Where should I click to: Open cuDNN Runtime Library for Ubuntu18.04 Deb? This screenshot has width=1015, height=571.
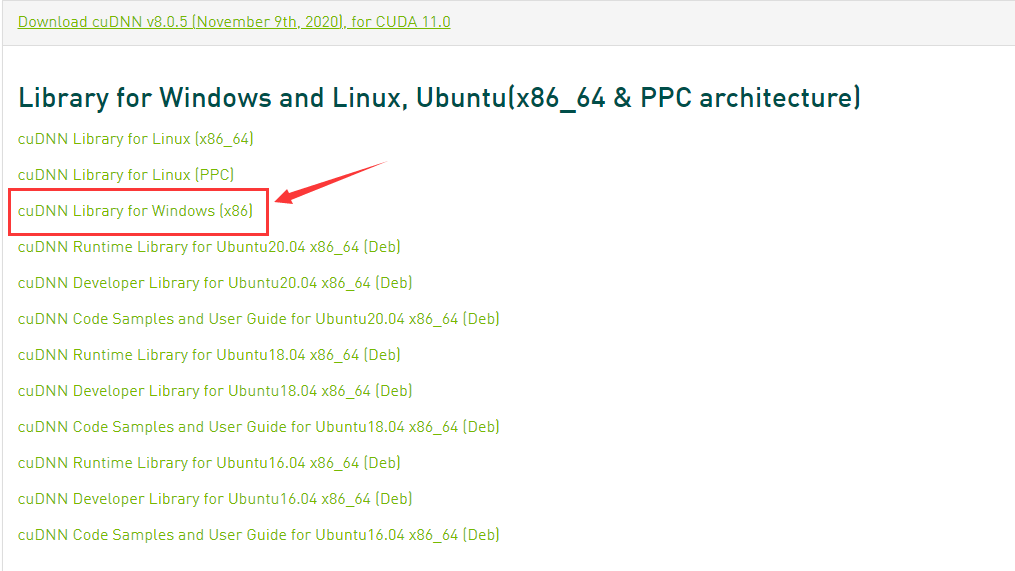(x=209, y=355)
